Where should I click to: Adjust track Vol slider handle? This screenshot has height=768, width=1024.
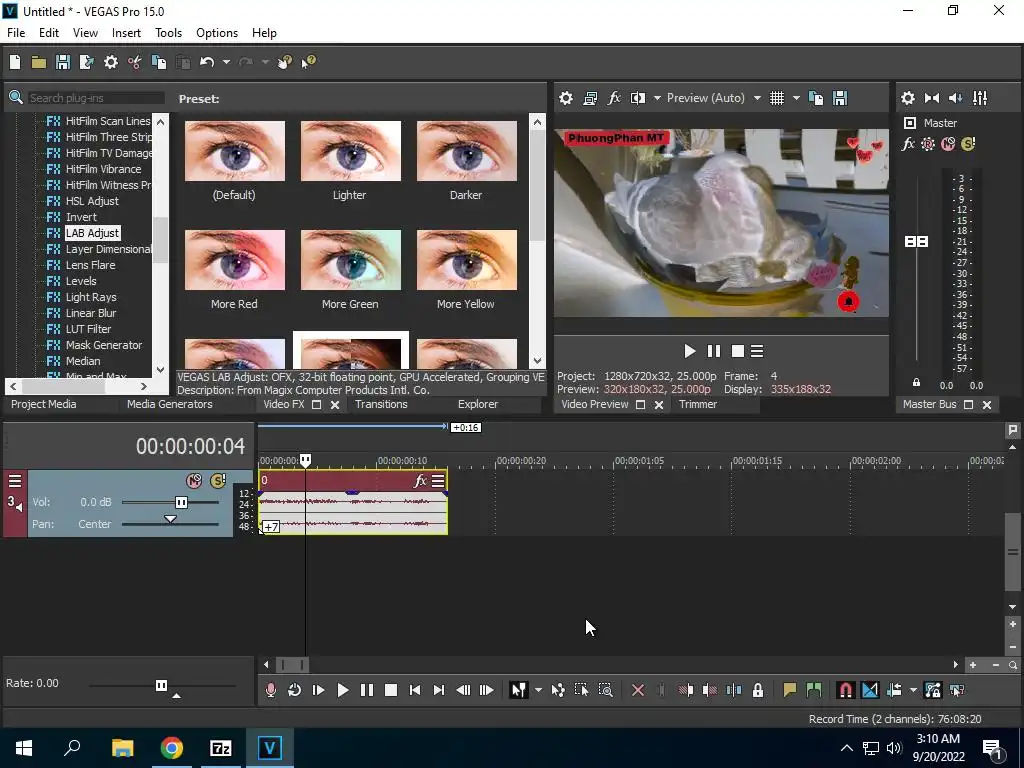[181, 502]
